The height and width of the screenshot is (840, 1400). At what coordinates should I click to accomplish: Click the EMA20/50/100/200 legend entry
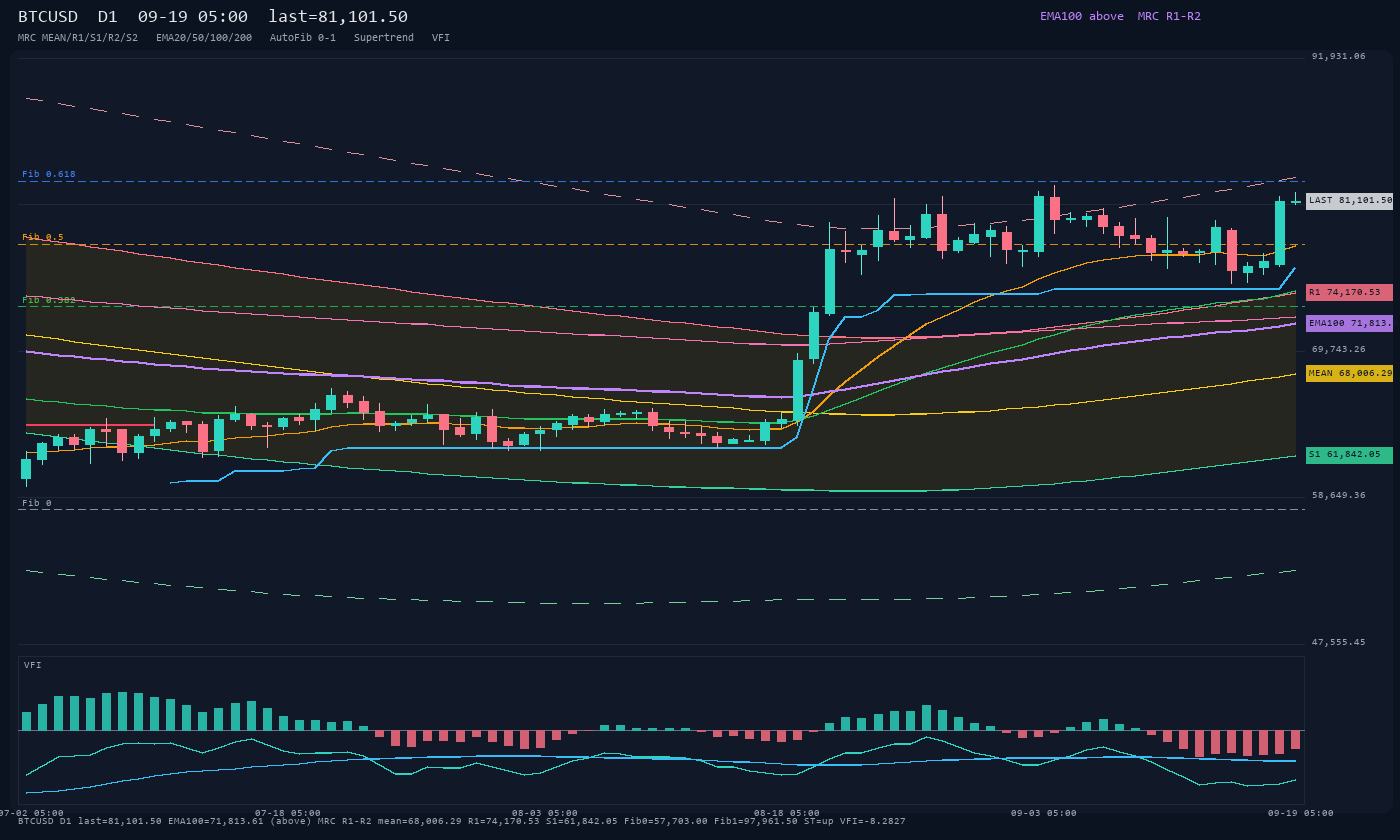204,38
